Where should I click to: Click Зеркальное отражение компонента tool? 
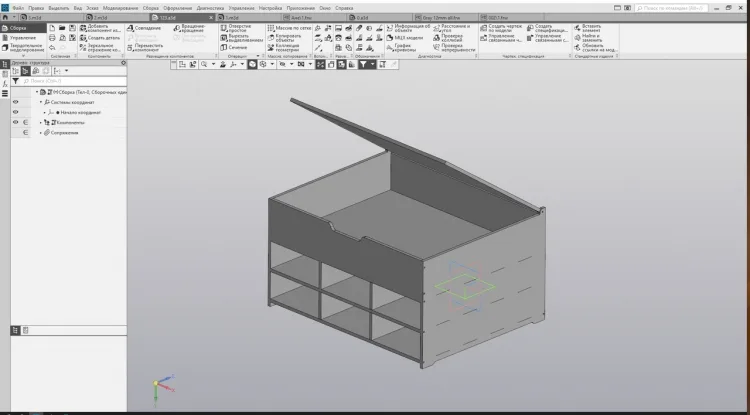100,47
